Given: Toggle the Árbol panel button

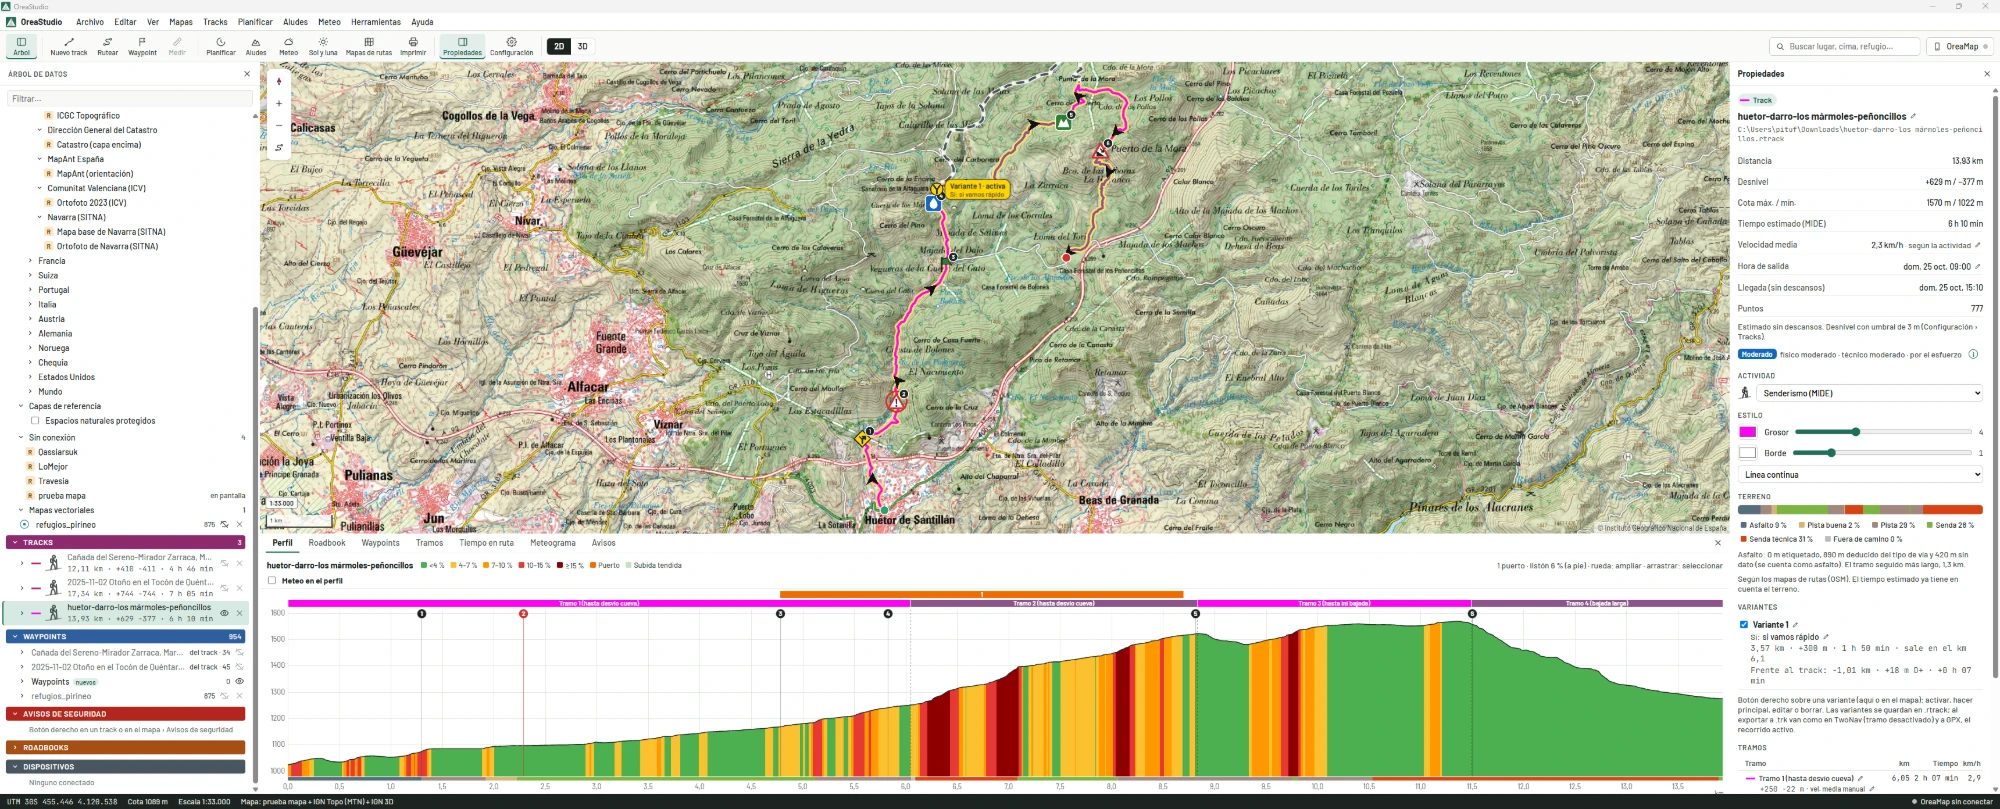Looking at the screenshot, I should pyautogui.click(x=21, y=46).
